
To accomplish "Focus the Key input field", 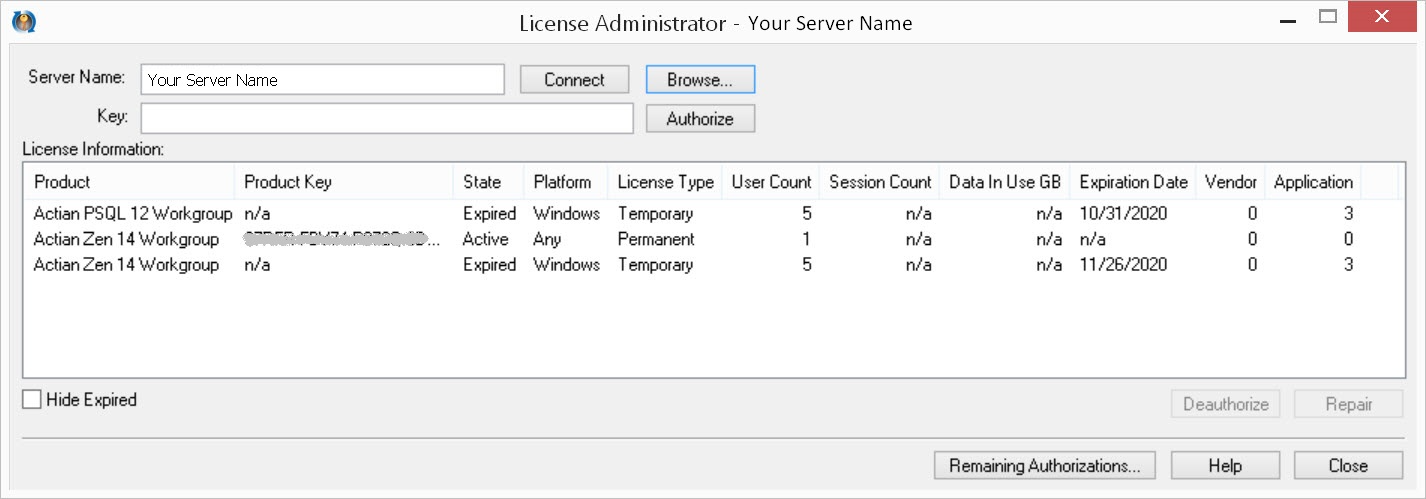I will click(387, 118).
